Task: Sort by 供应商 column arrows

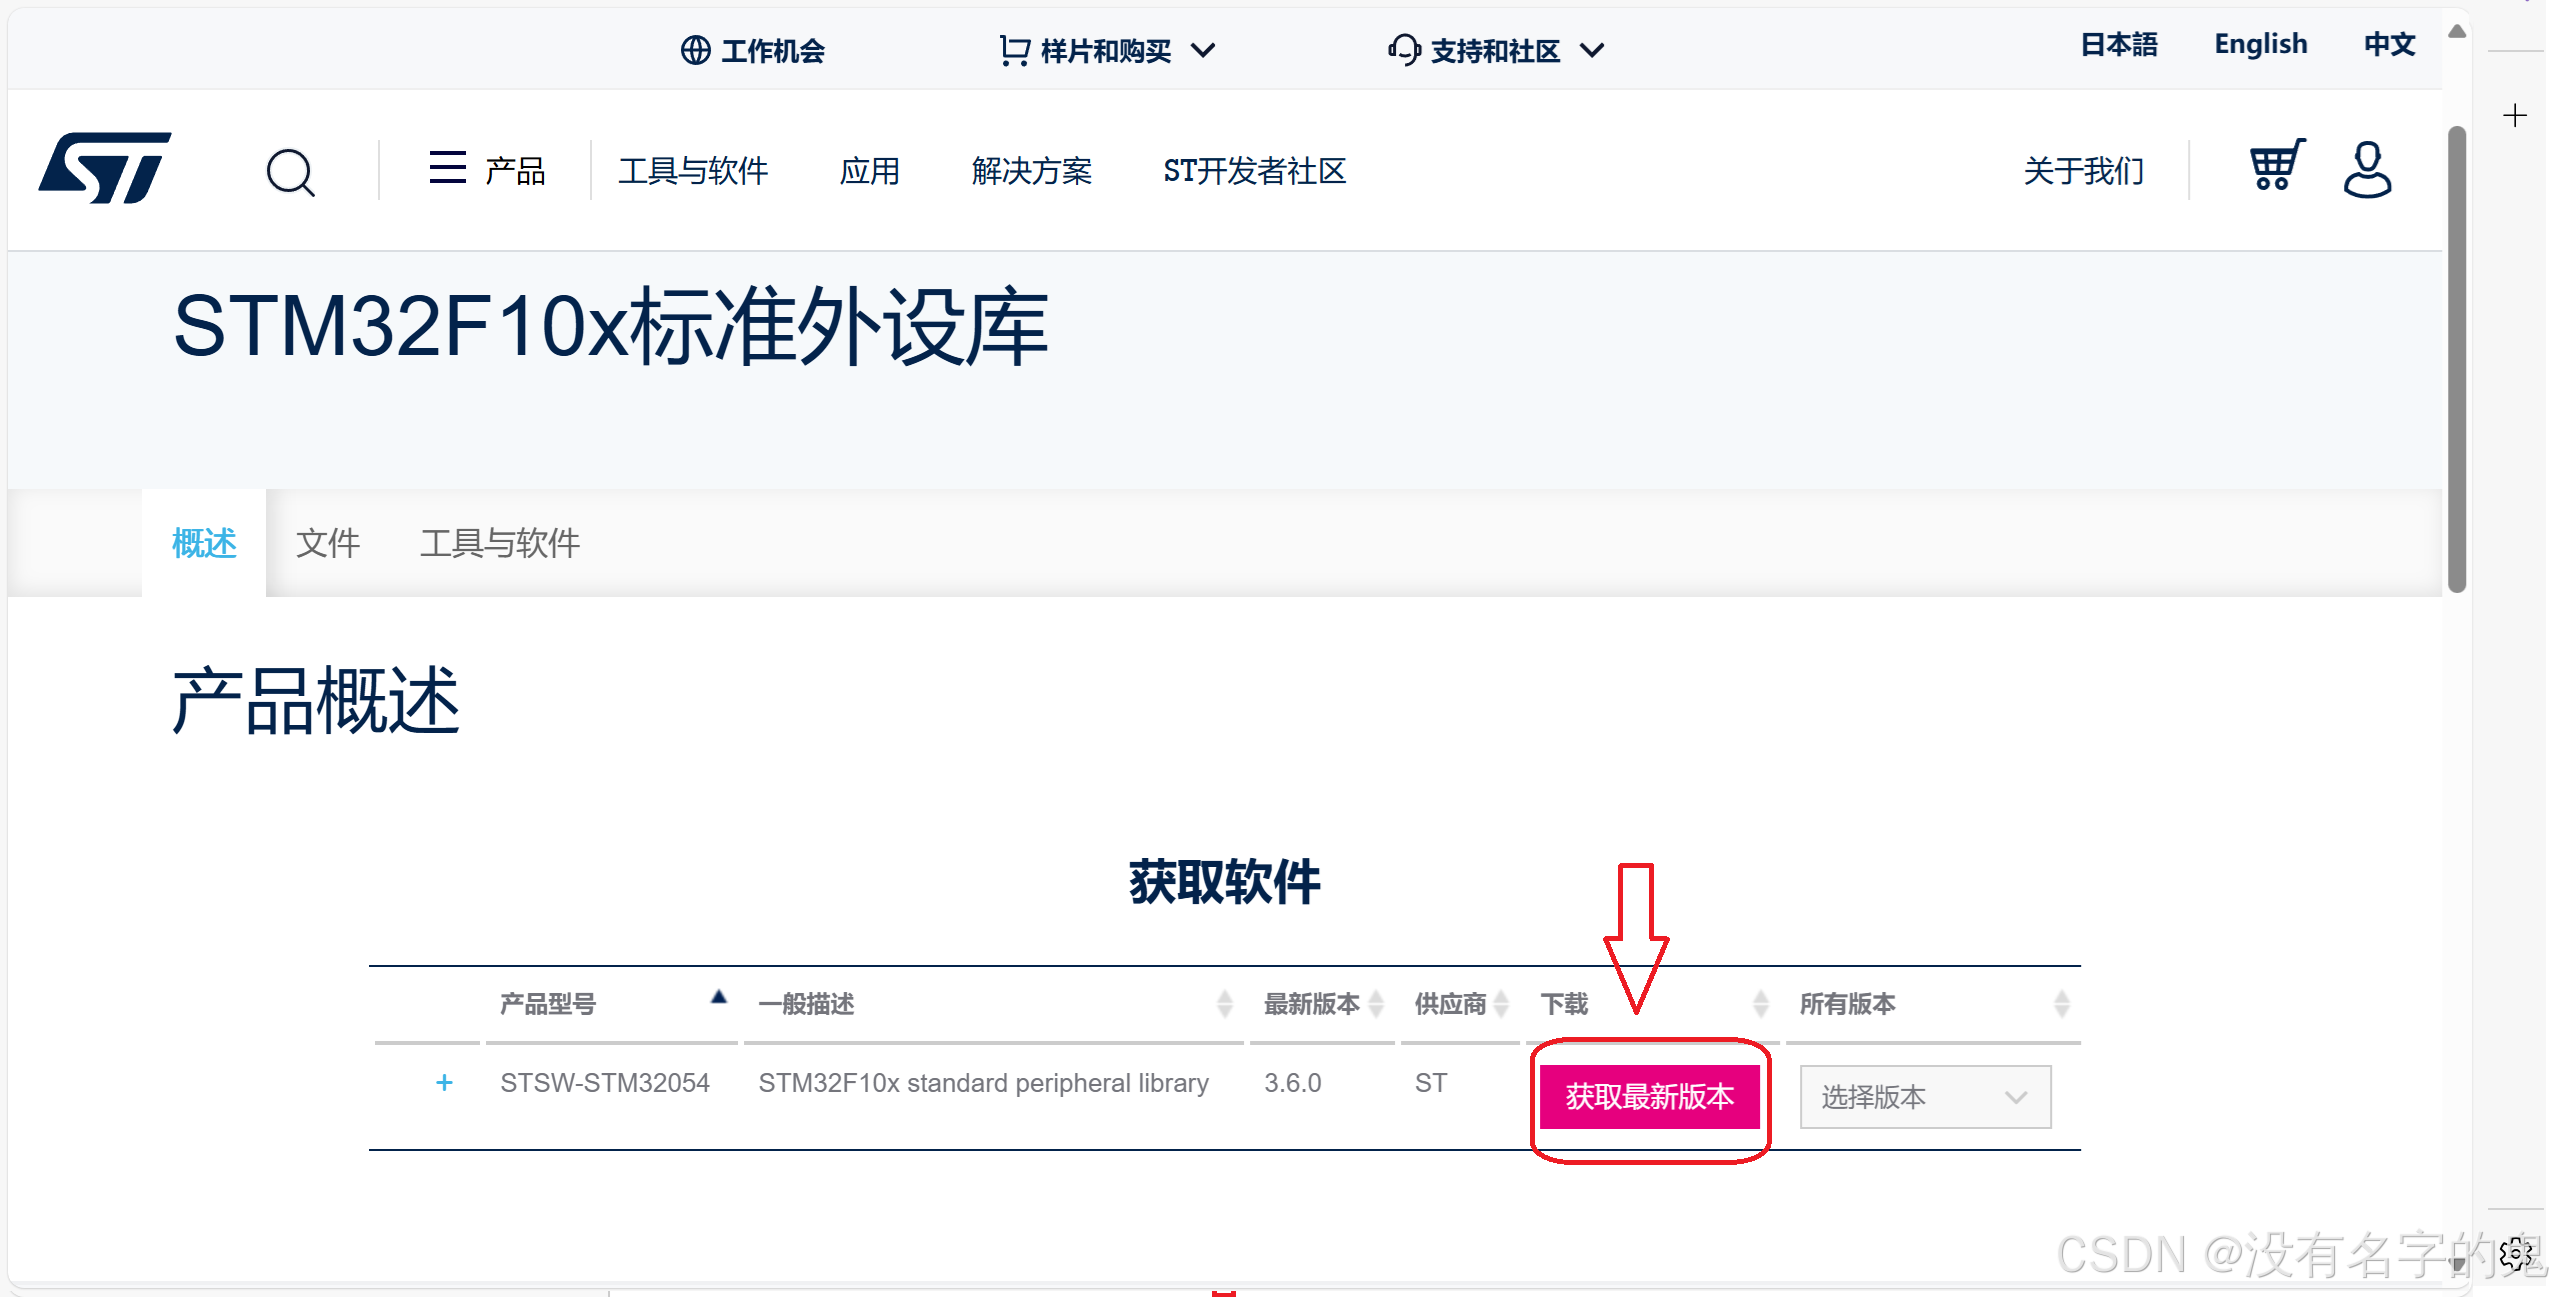Action: coord(1500,1003)
